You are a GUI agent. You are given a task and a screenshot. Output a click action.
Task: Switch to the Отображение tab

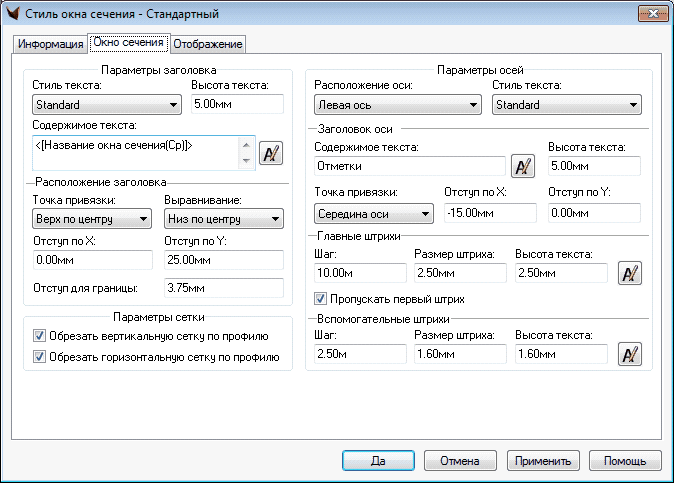pyautogui.click(x=208, y=44)
